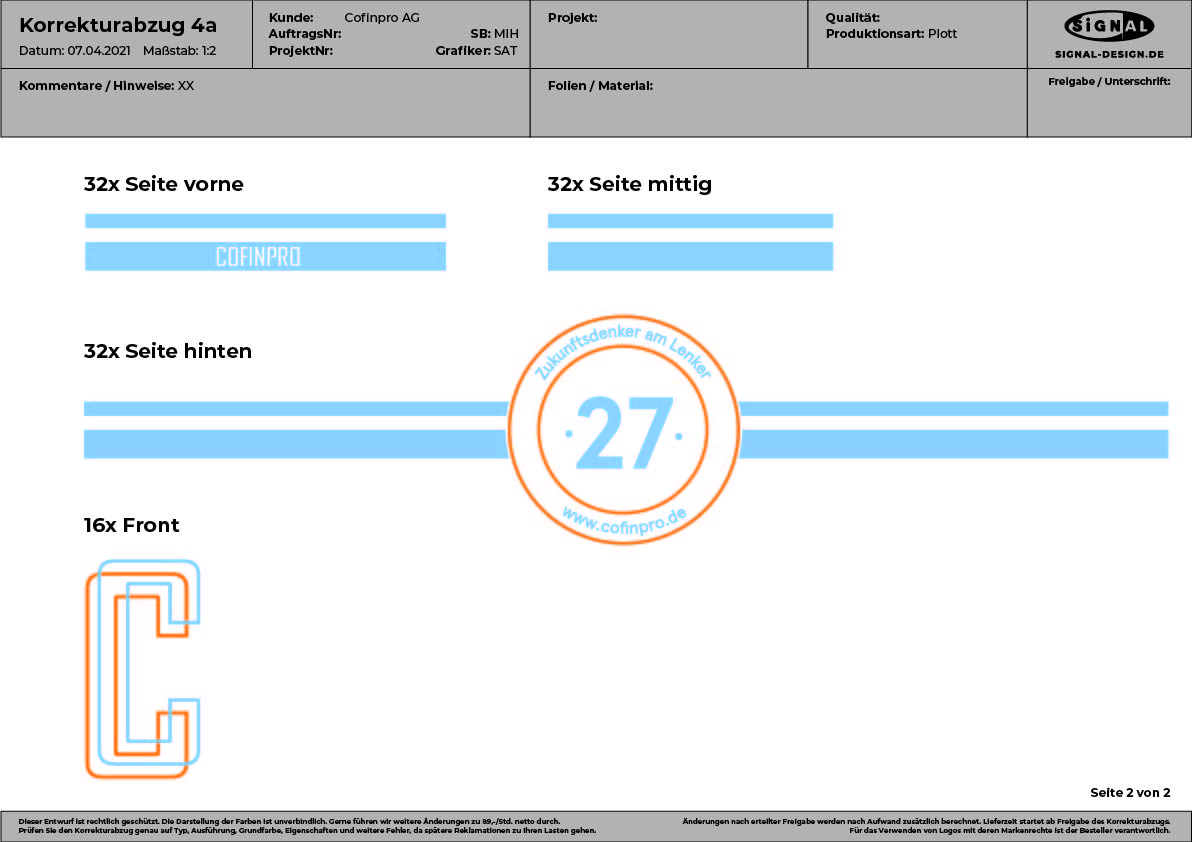Viewport: 1192px width, 842px height.
Task: Click the "Freigabe / Unterschrift:" label
Action: (1109, 81)
